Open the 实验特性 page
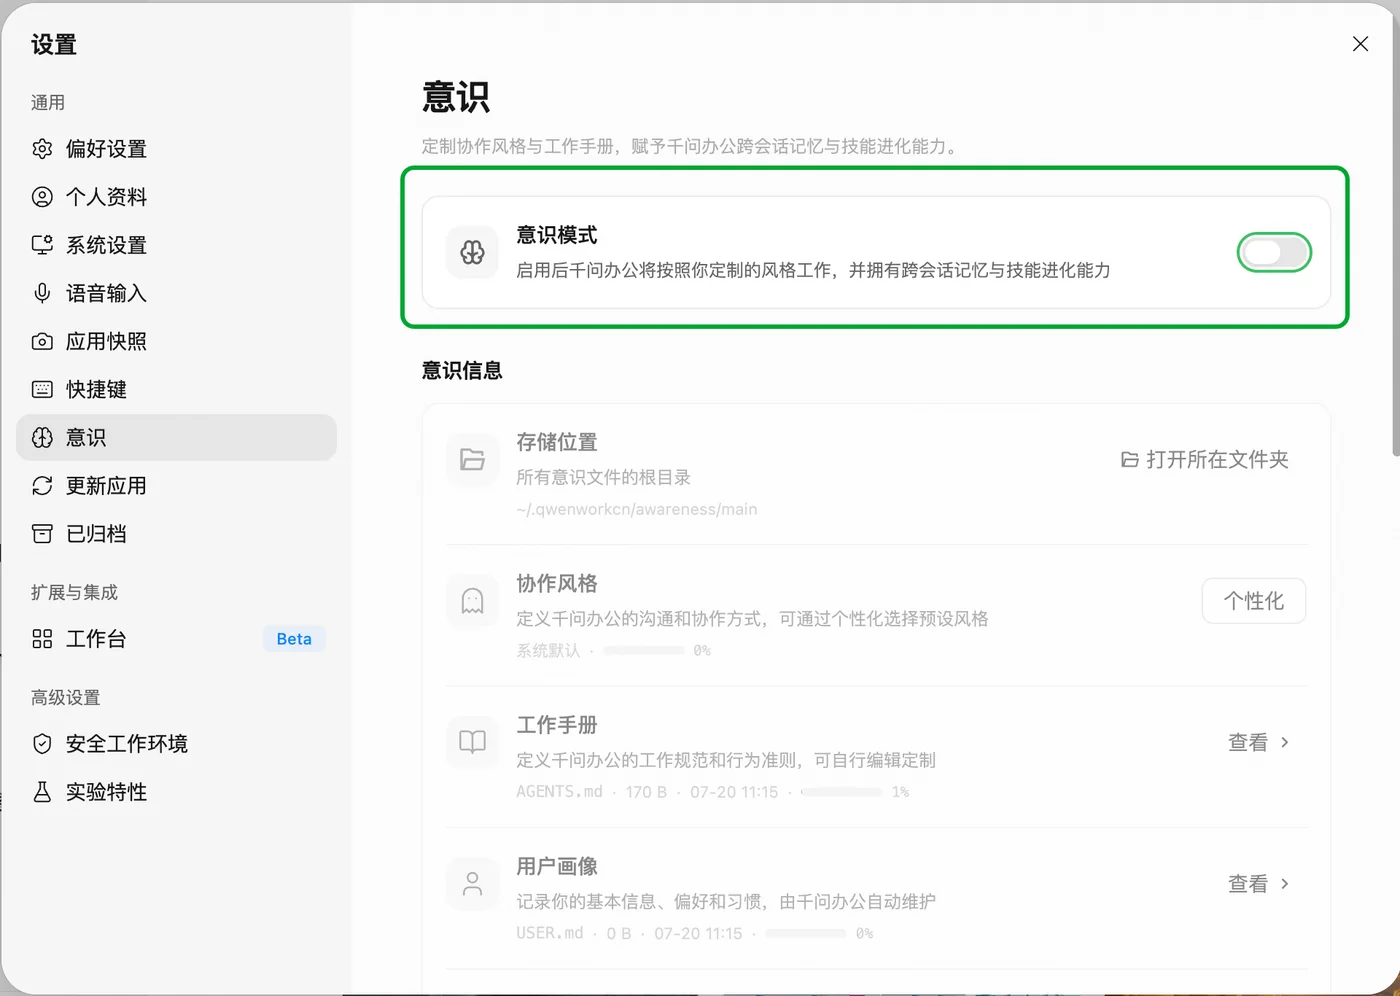The height and width of the screenshot is (996, 1400). [176, 792]
